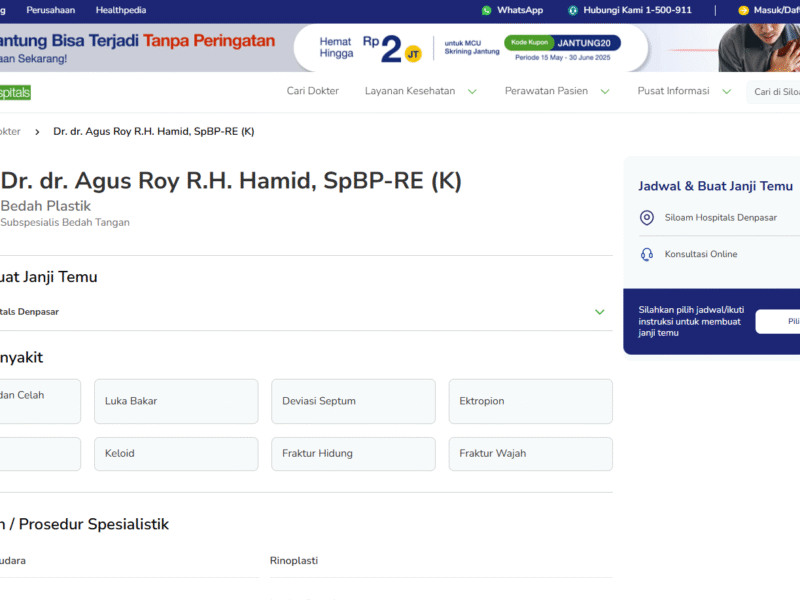This screenshot has width=800, height=600.
Task: Select the Deviasi Septum card
Action: click(353, 401)
